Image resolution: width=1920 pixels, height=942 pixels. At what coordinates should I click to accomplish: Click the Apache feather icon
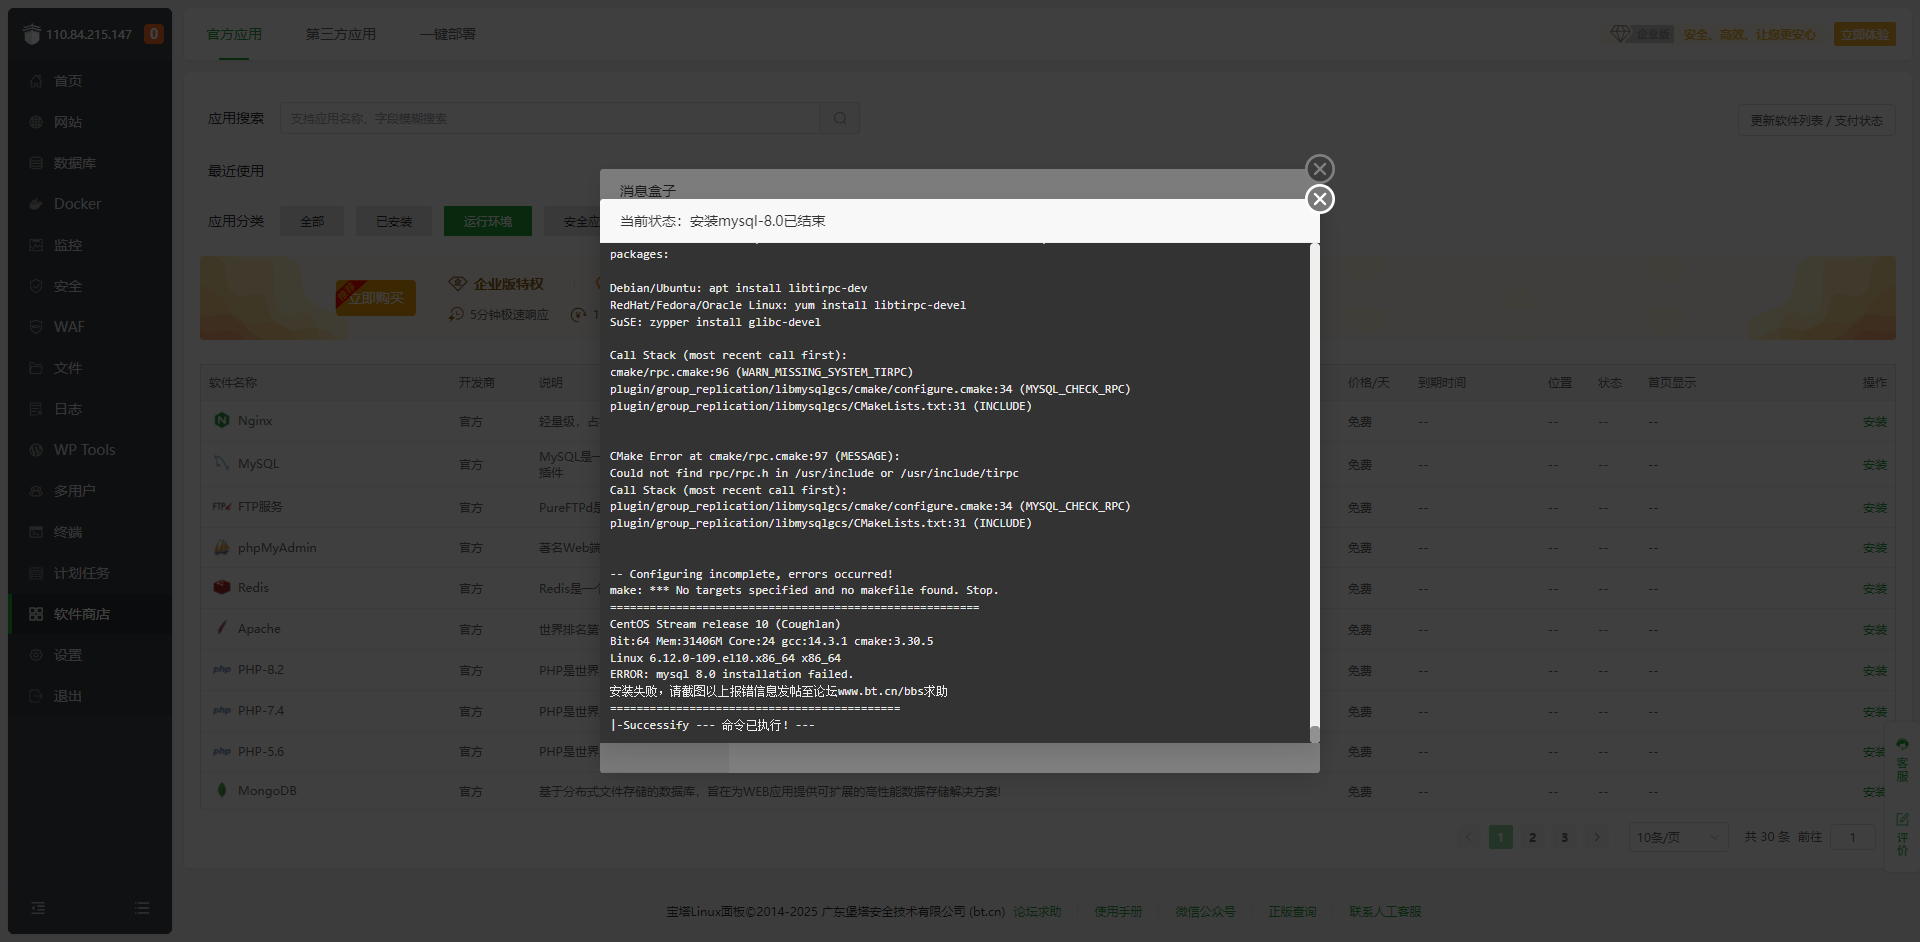222,628
